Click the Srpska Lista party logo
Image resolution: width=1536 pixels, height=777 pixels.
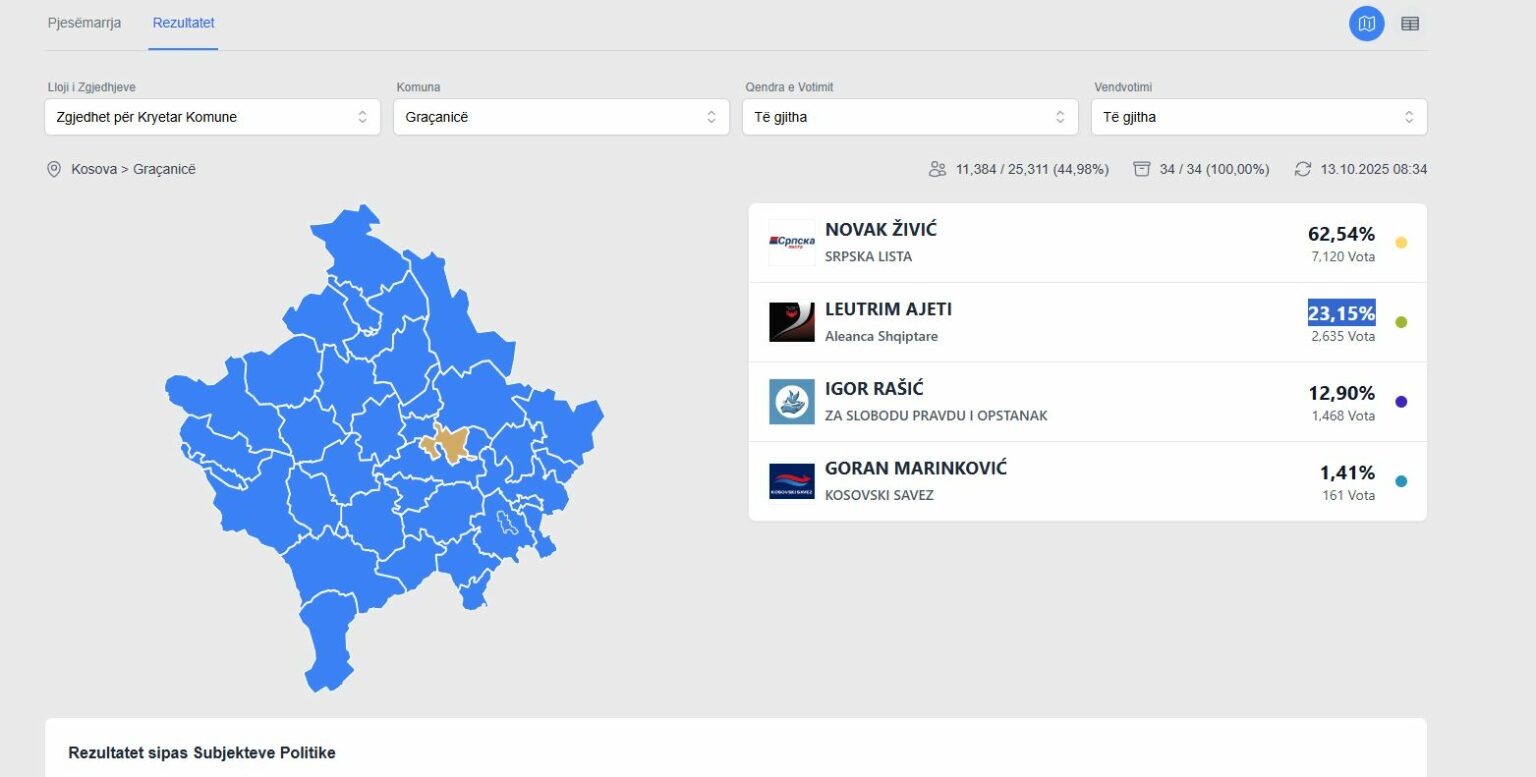click(x=791, y=242)
